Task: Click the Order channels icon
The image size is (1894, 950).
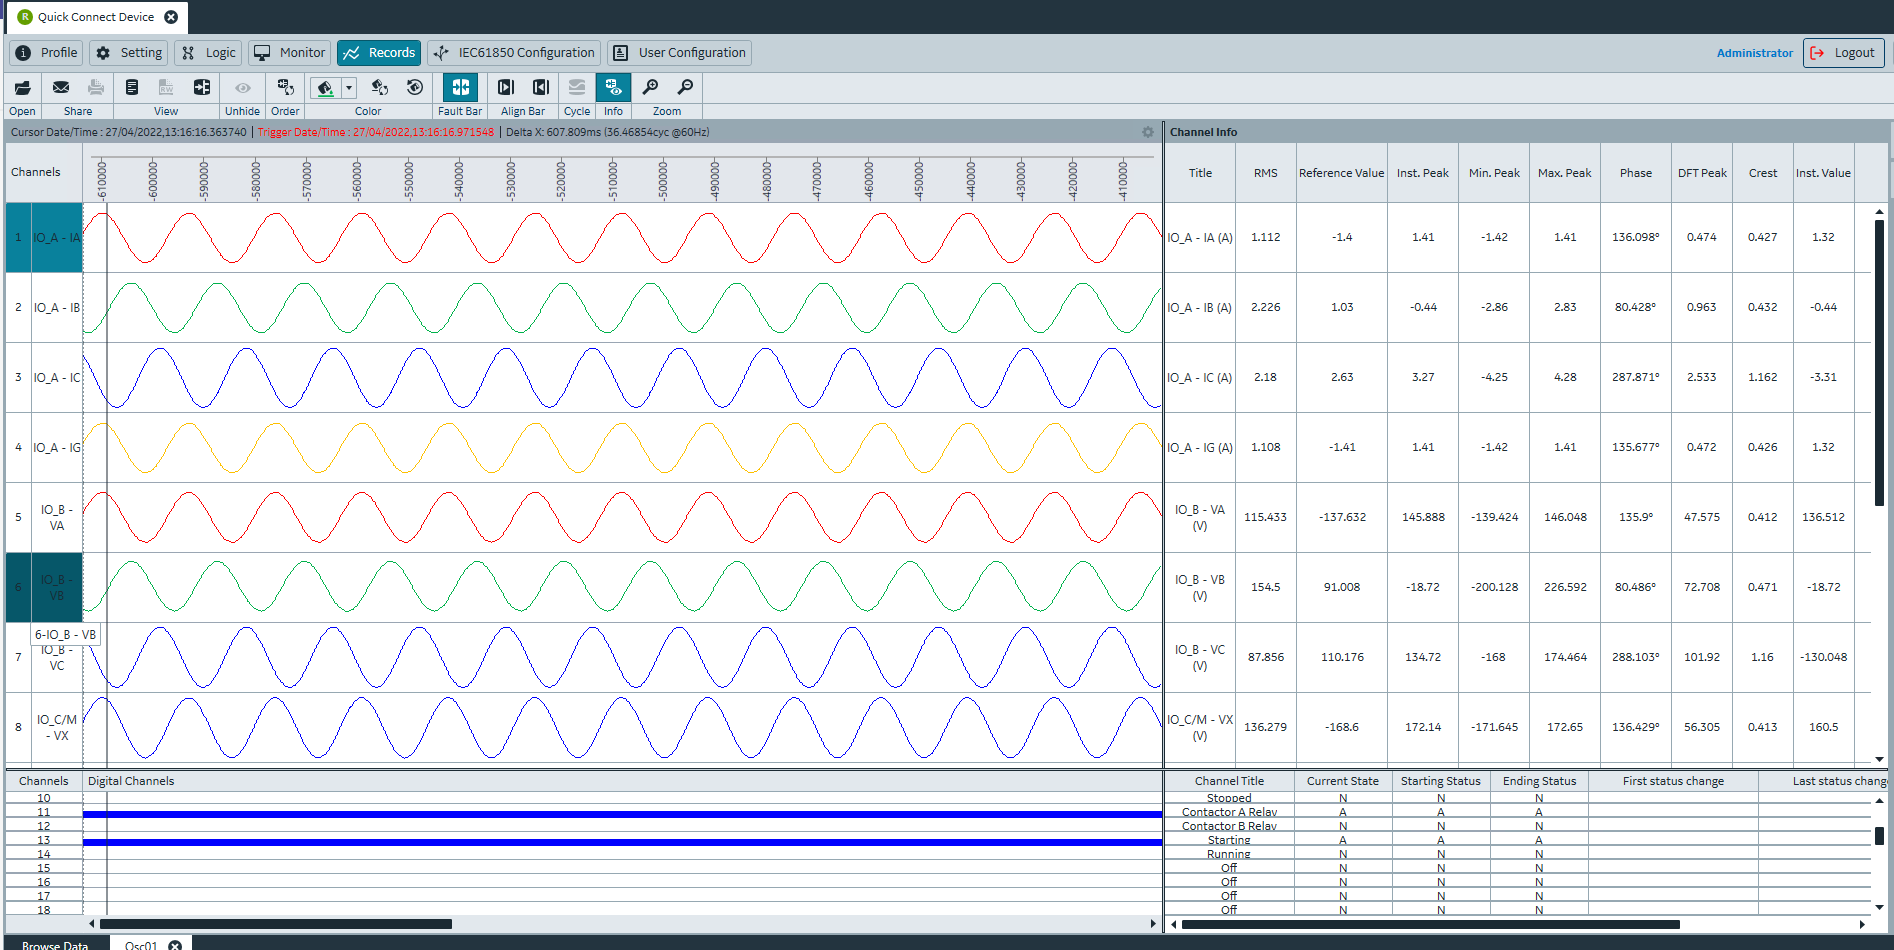Action: pyautogui.click(x=285, y=88)
